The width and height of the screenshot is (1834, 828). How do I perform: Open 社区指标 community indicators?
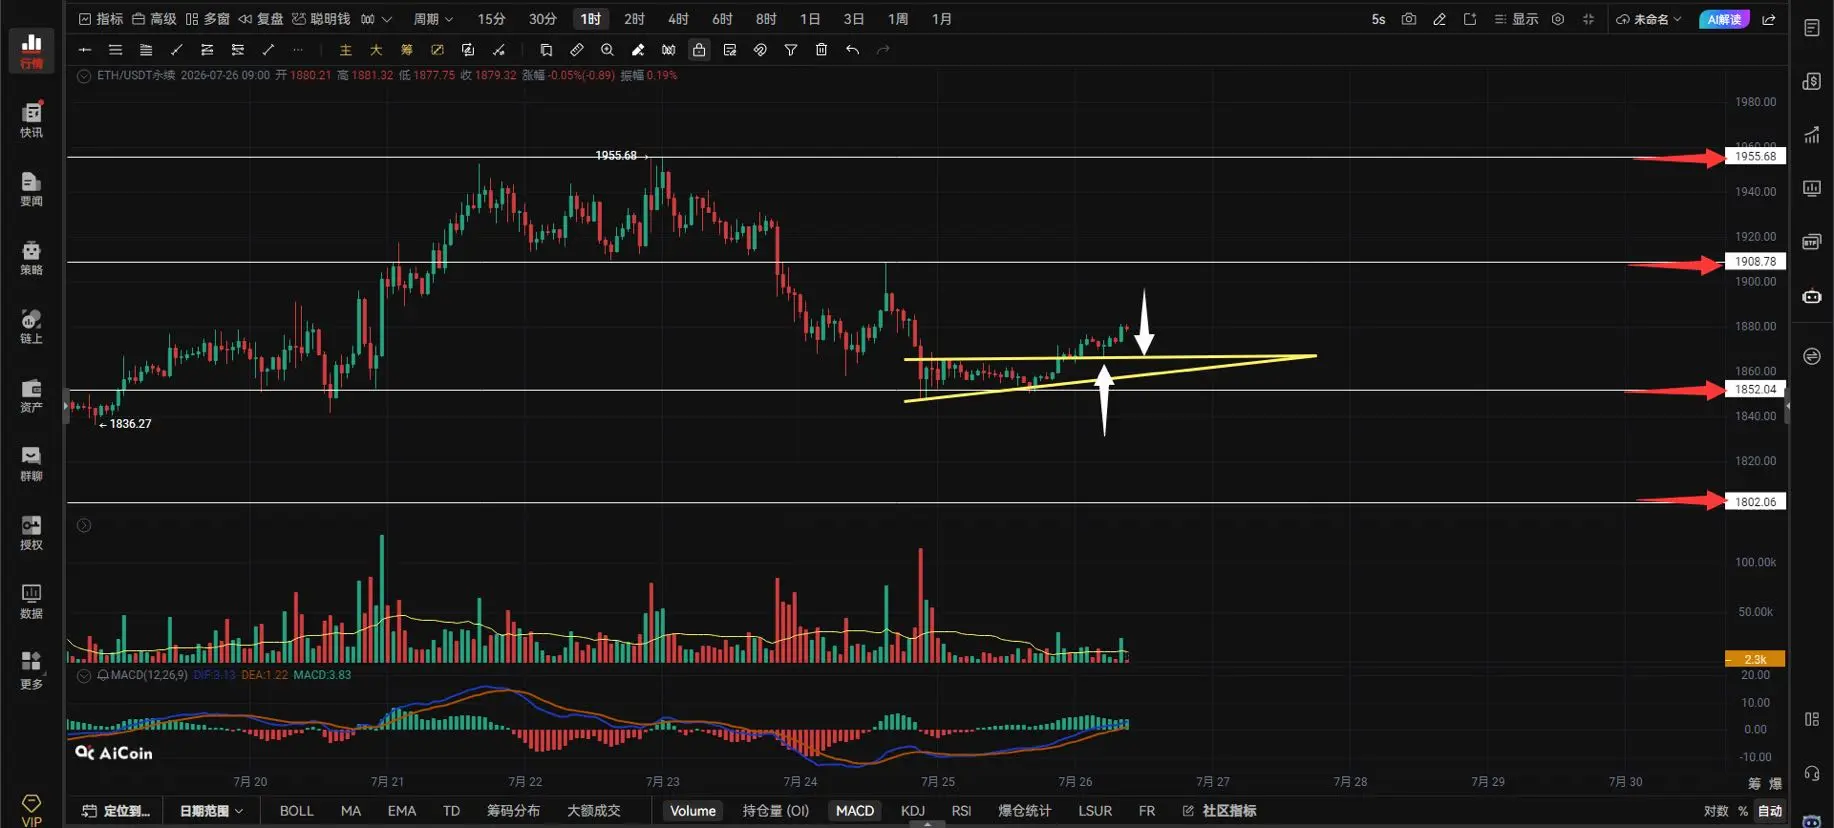pyautogui.click(x=1219, y=811)
